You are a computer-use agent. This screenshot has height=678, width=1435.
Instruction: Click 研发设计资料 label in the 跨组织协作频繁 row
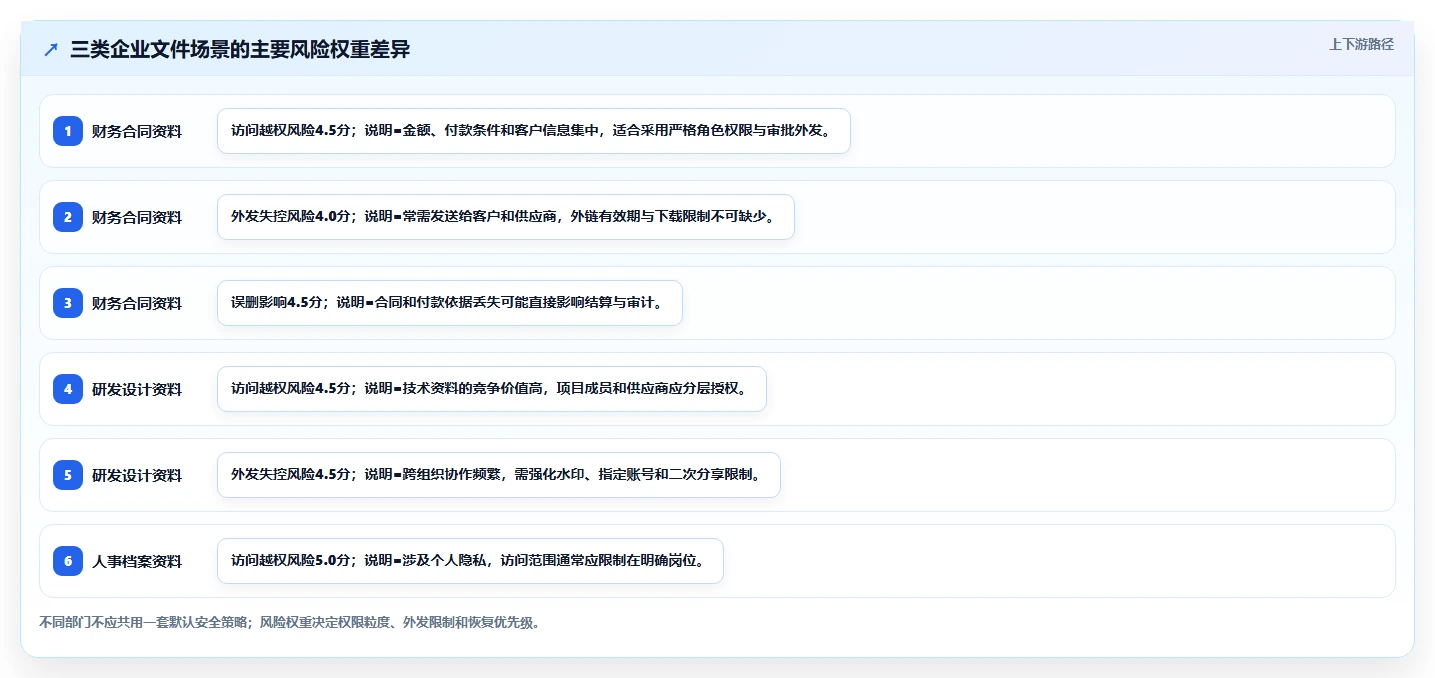click(137, 475)
